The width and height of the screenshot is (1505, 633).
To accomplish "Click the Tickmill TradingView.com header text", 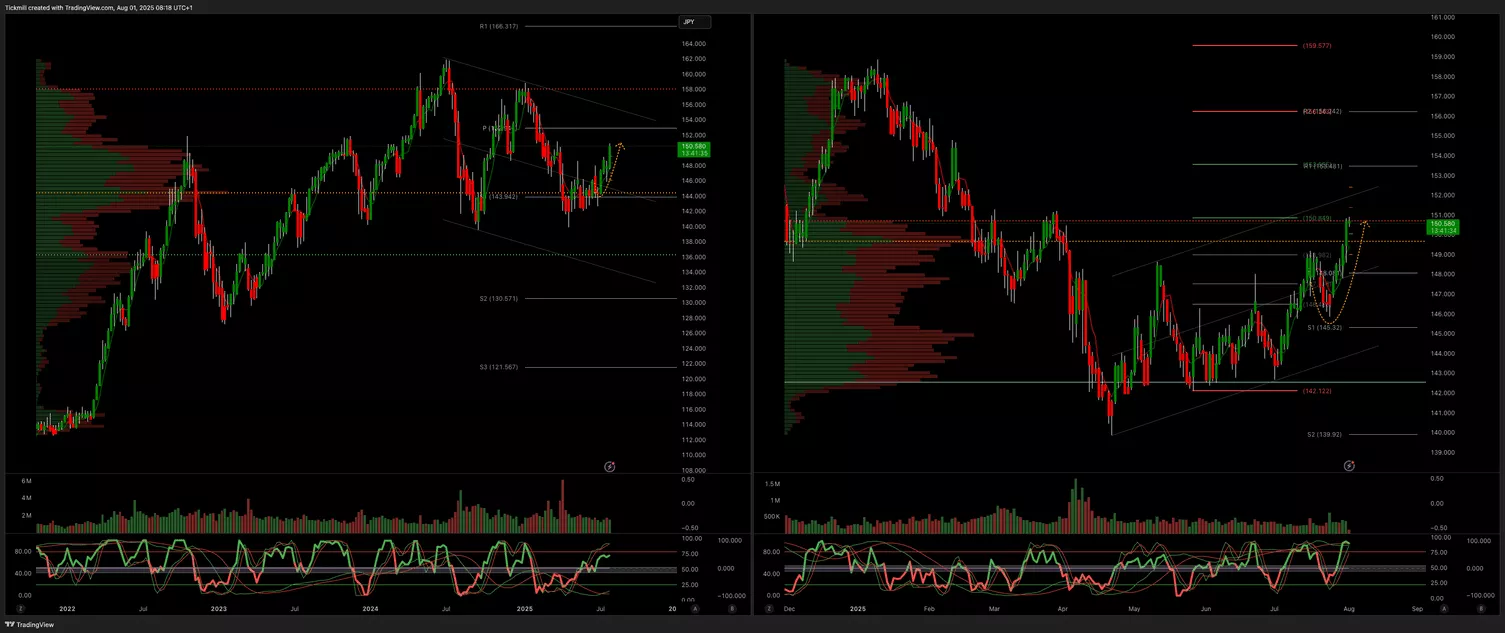I will click(98, 7).
